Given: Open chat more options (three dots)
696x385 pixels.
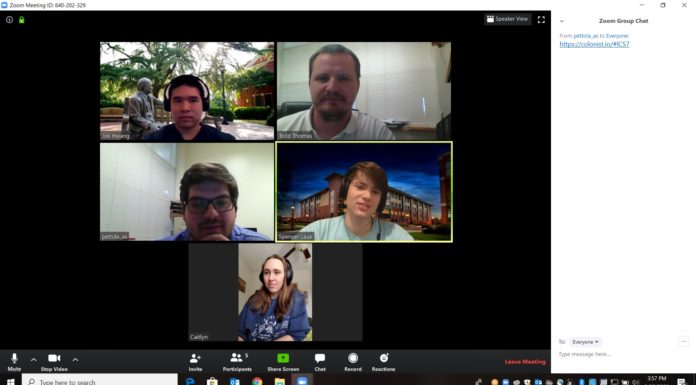Looking at the screenshot, I should click(x=683, y=341).
